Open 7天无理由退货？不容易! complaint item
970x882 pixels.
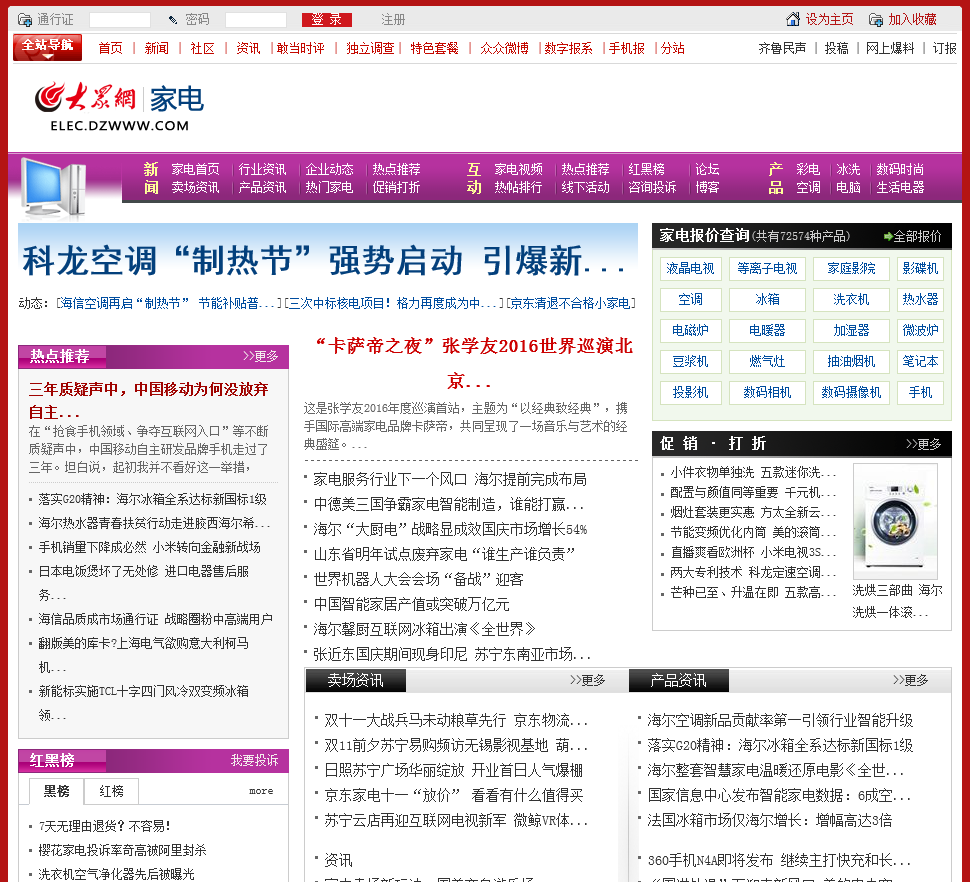pyautogui.click(x=105, y=826)
